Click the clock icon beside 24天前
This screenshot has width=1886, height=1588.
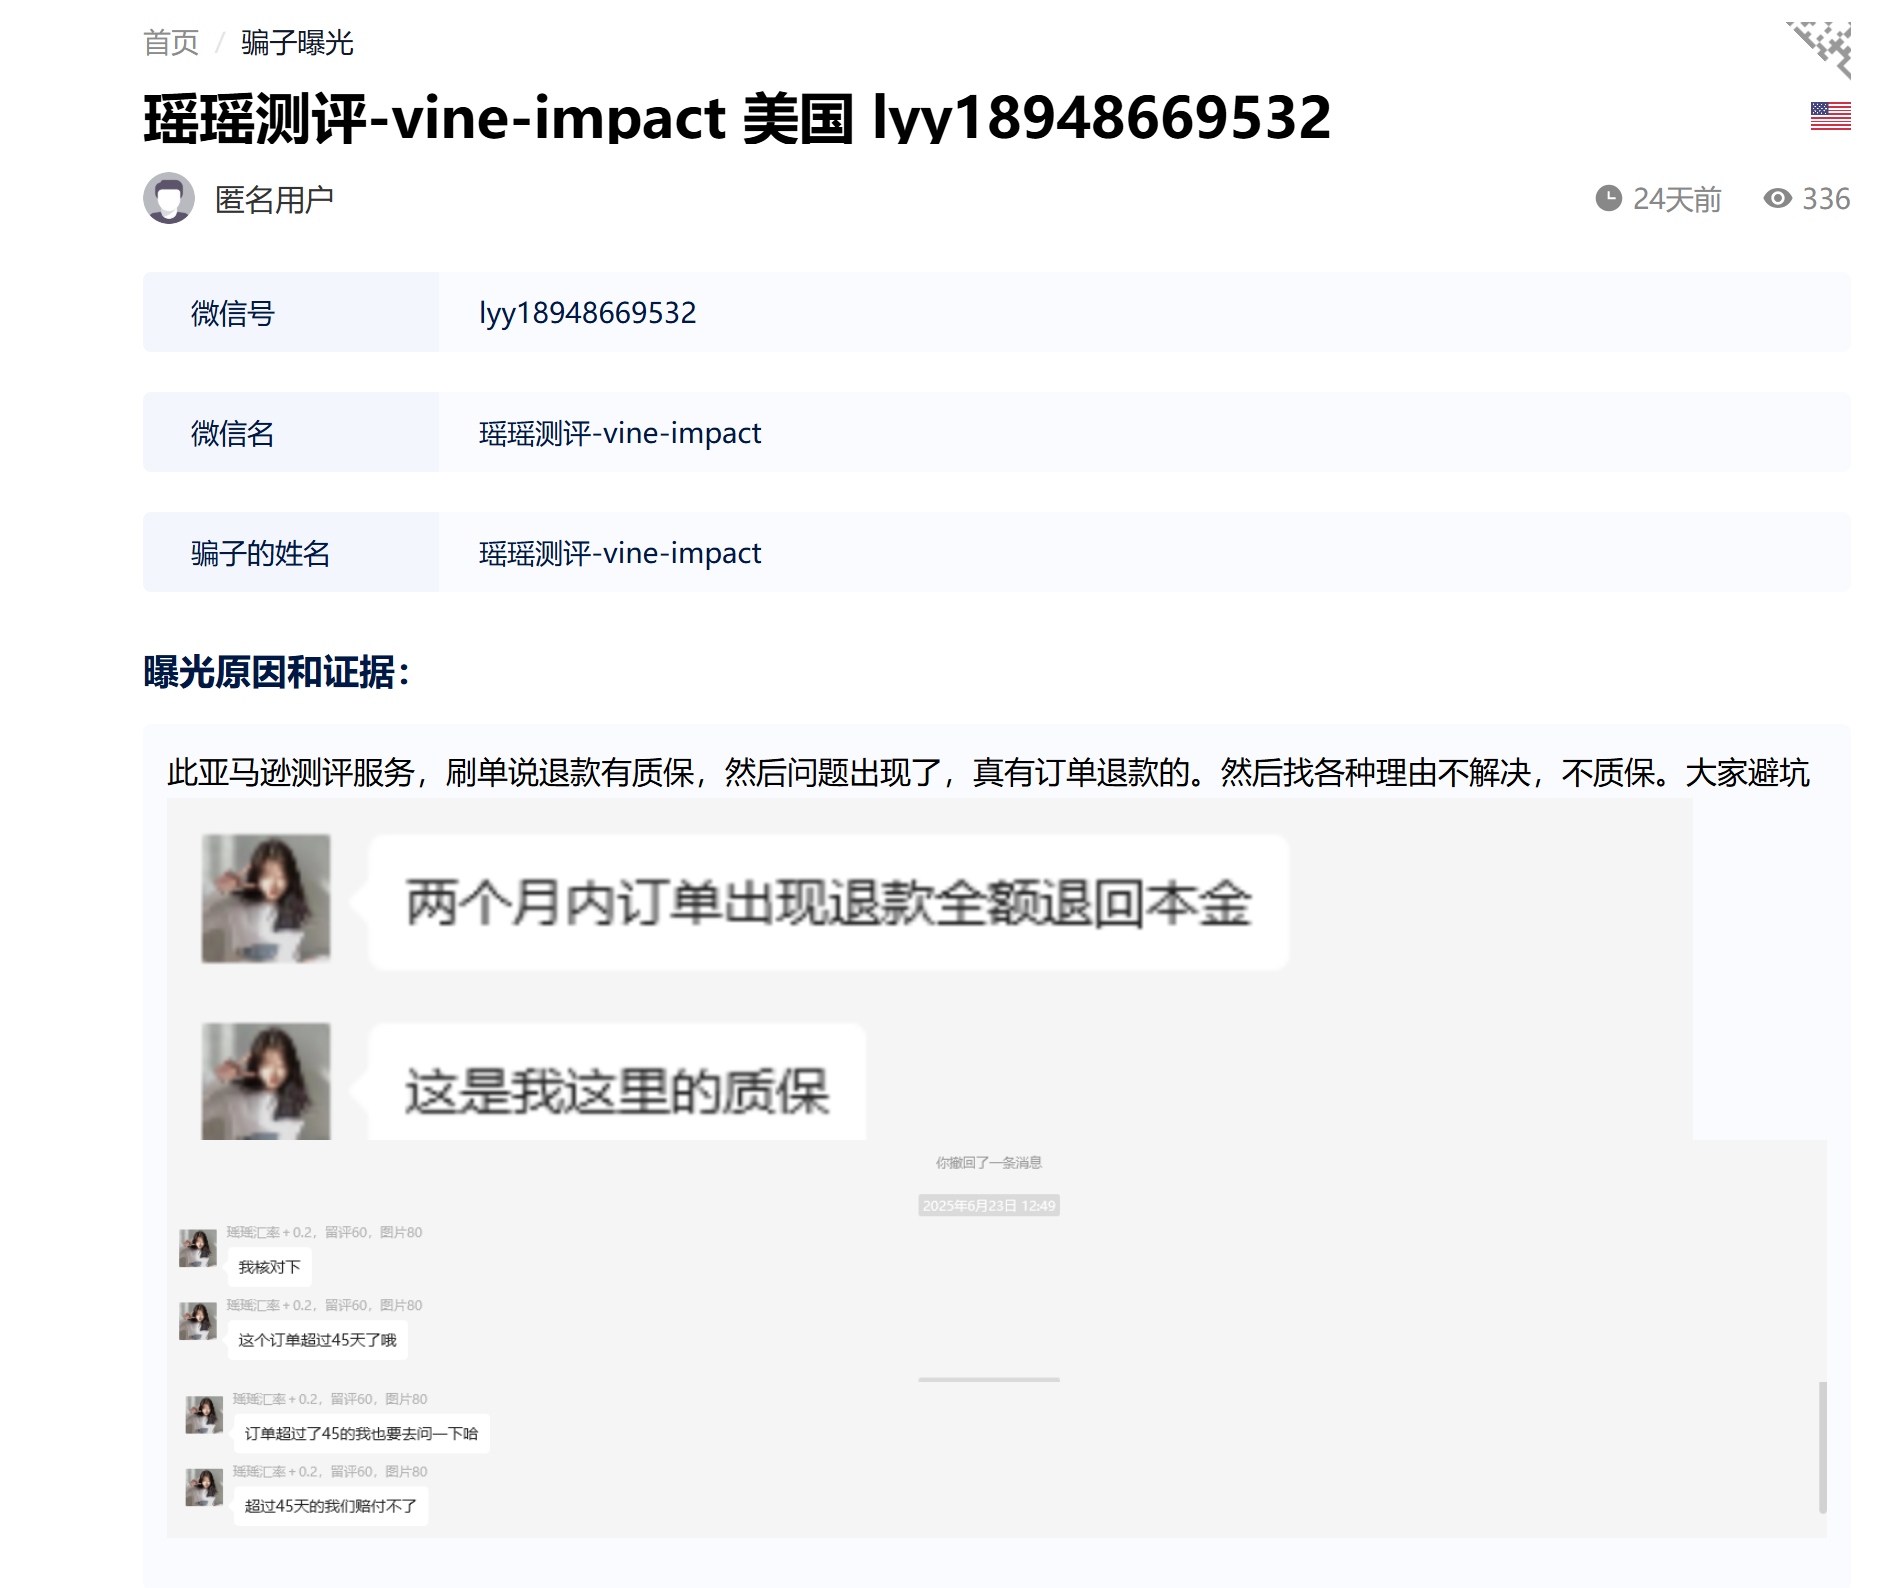[1608, 198]
